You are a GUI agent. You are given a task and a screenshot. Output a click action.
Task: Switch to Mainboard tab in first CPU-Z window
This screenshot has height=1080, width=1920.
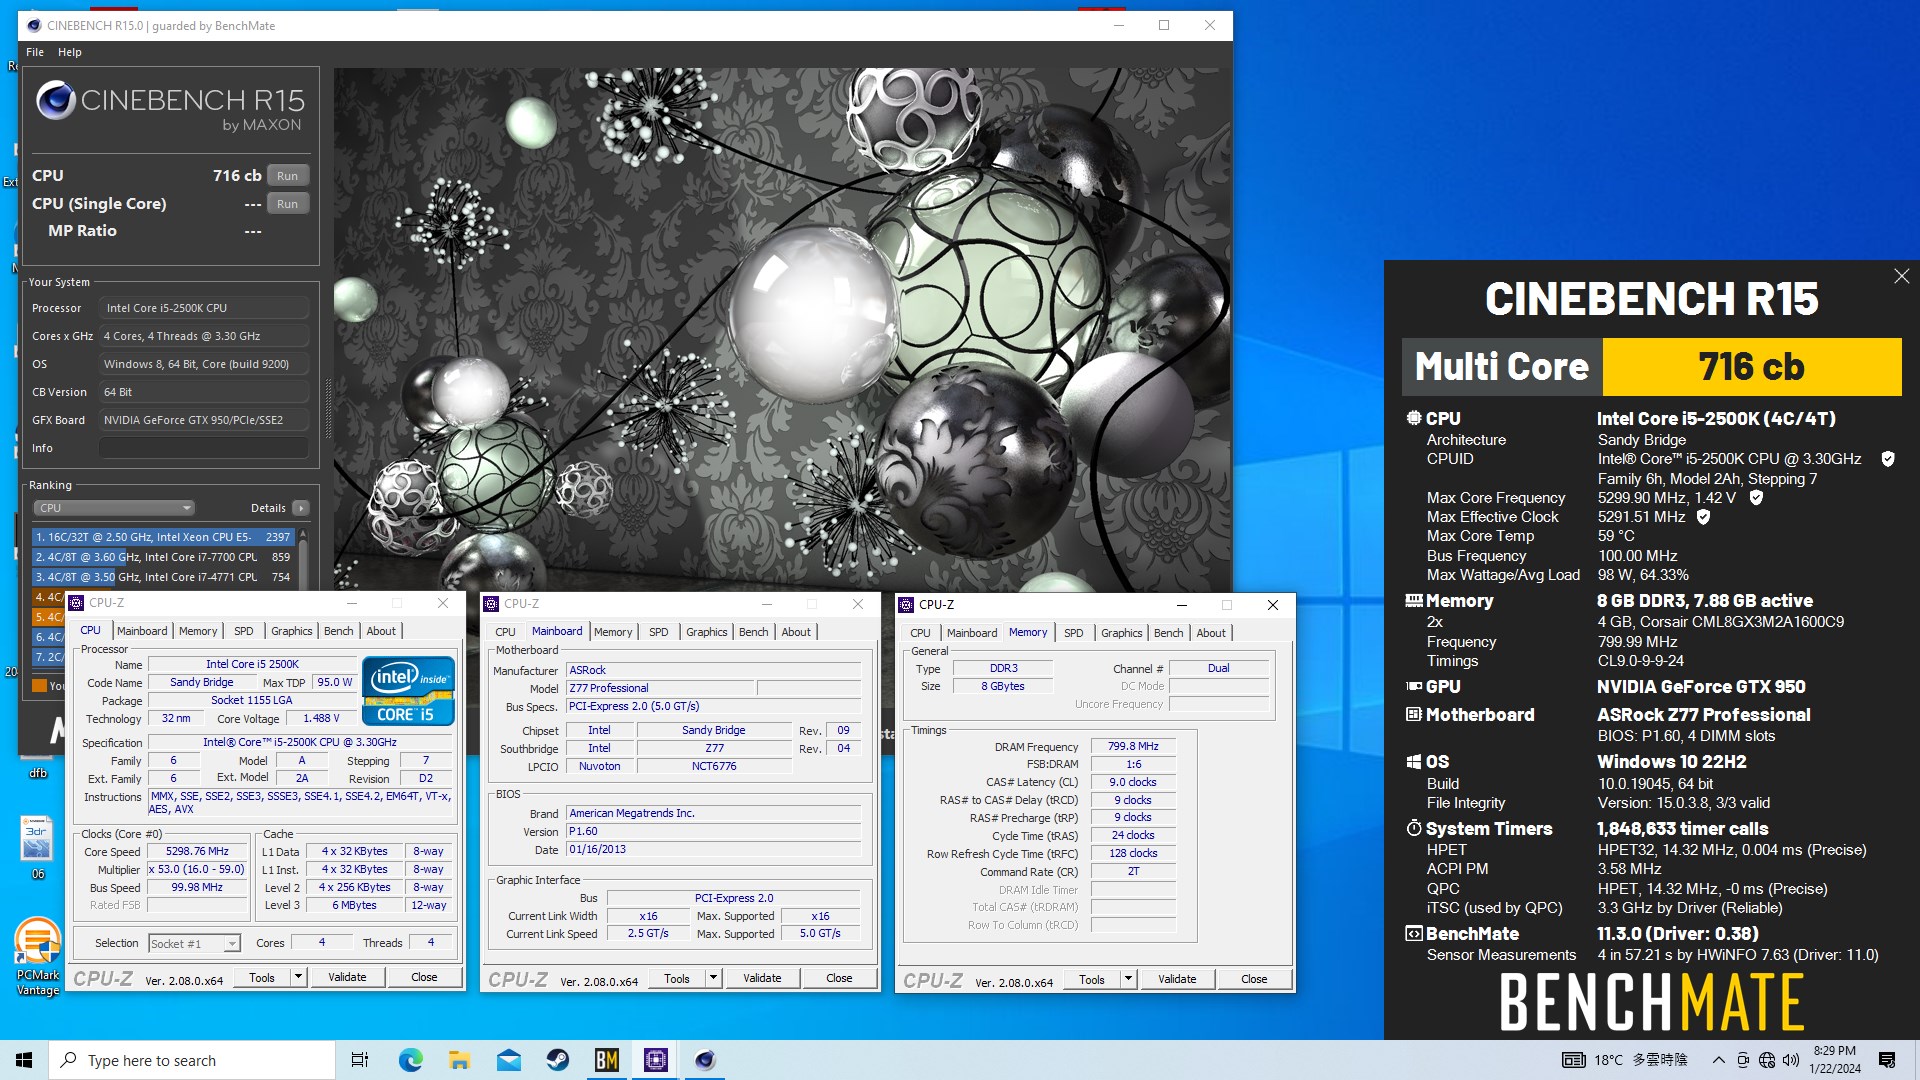pos(142,631)
